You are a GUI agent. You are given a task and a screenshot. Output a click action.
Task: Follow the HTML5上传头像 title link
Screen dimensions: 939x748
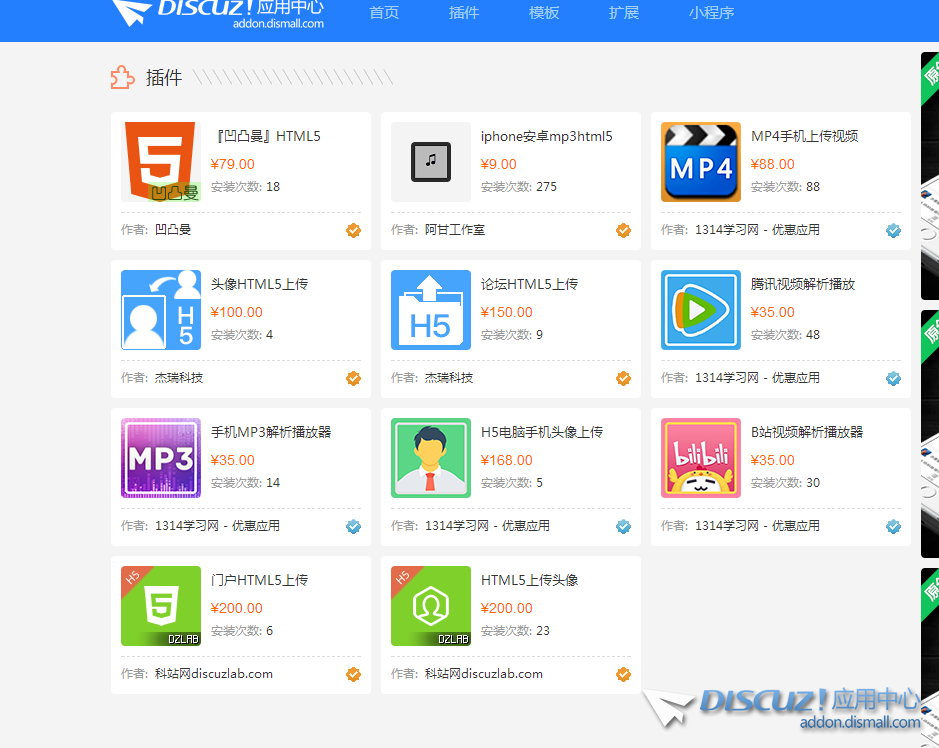[529, 580]
